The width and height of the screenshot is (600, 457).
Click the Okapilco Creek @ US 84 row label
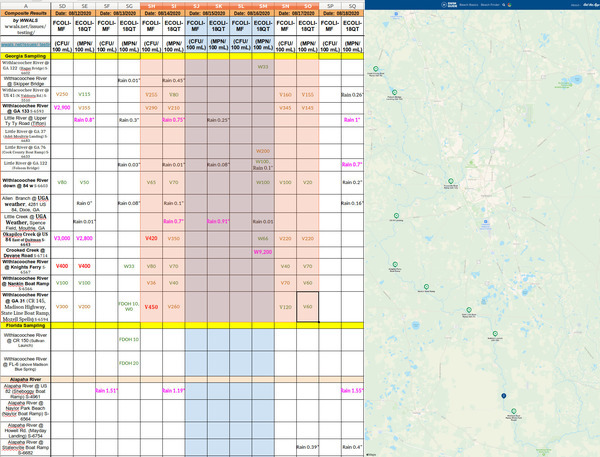coord(25,239)
